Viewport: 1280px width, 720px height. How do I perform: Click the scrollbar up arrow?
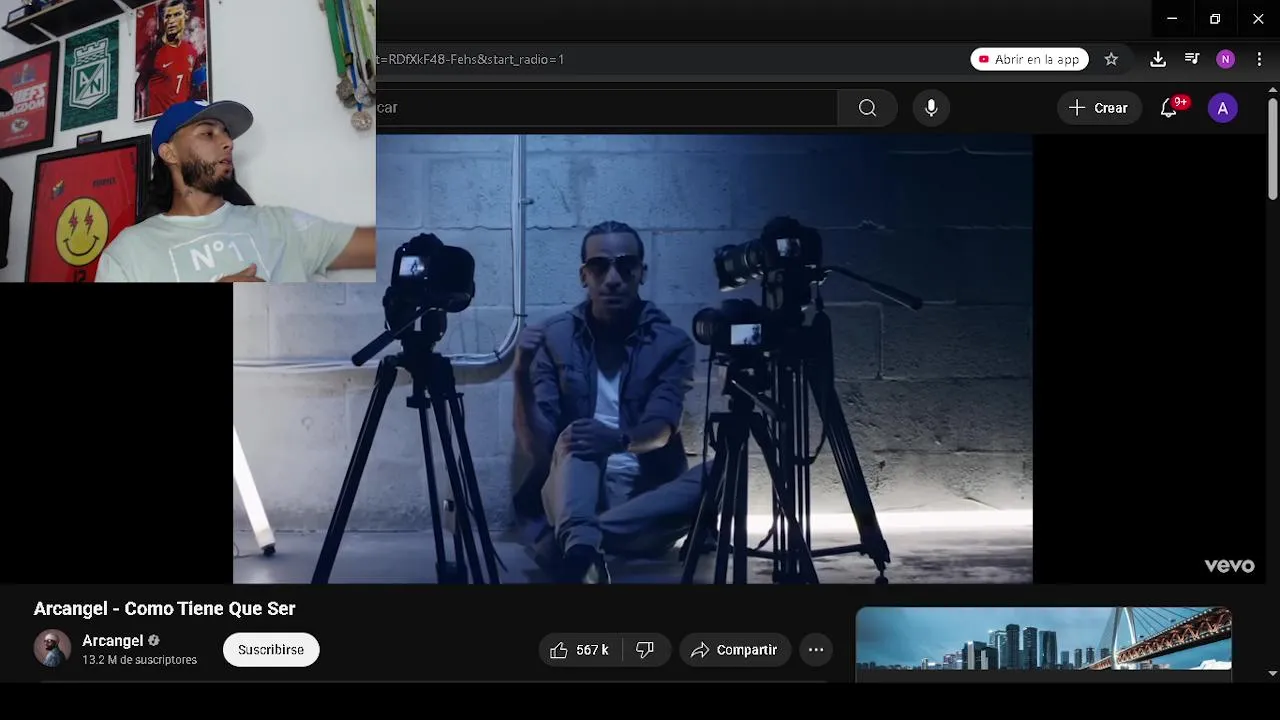(x=1272, y=90)
